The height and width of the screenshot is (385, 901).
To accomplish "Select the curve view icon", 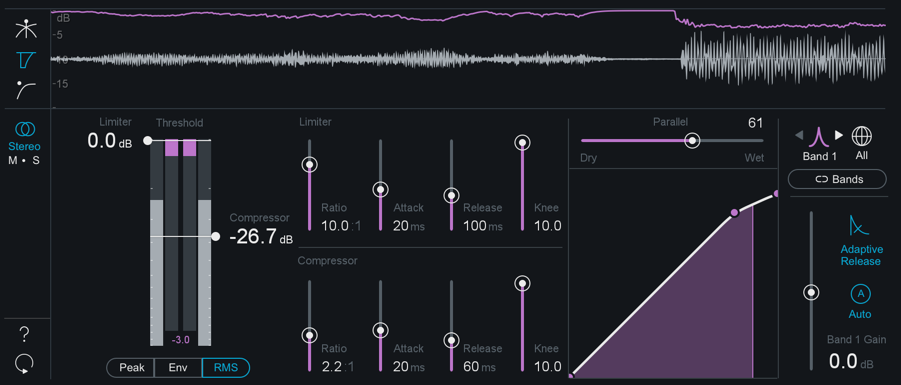I will click(x=26, y=90).
